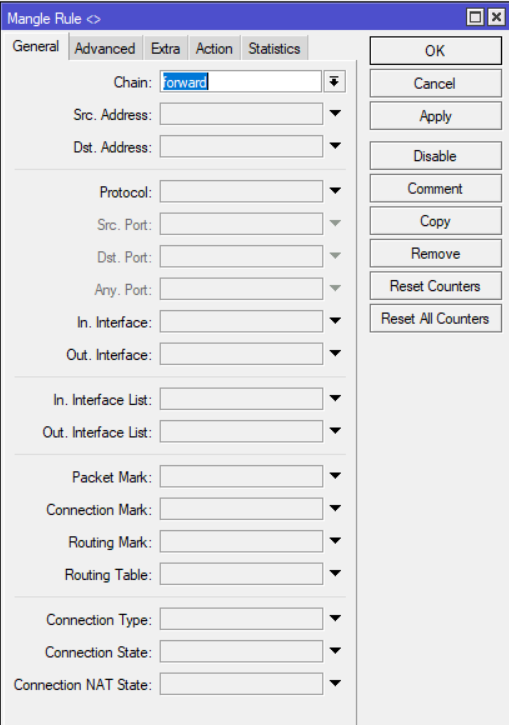This screenshot has width=509, height=725.
Task: Maximize the Mangle Rule window
Action: pyautogui.click(x=475, y=18)
